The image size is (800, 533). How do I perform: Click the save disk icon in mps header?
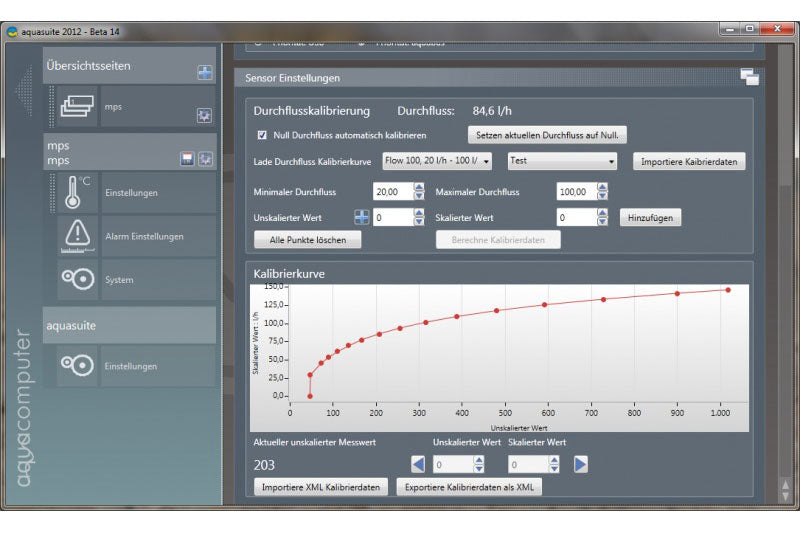pos(187,159)
